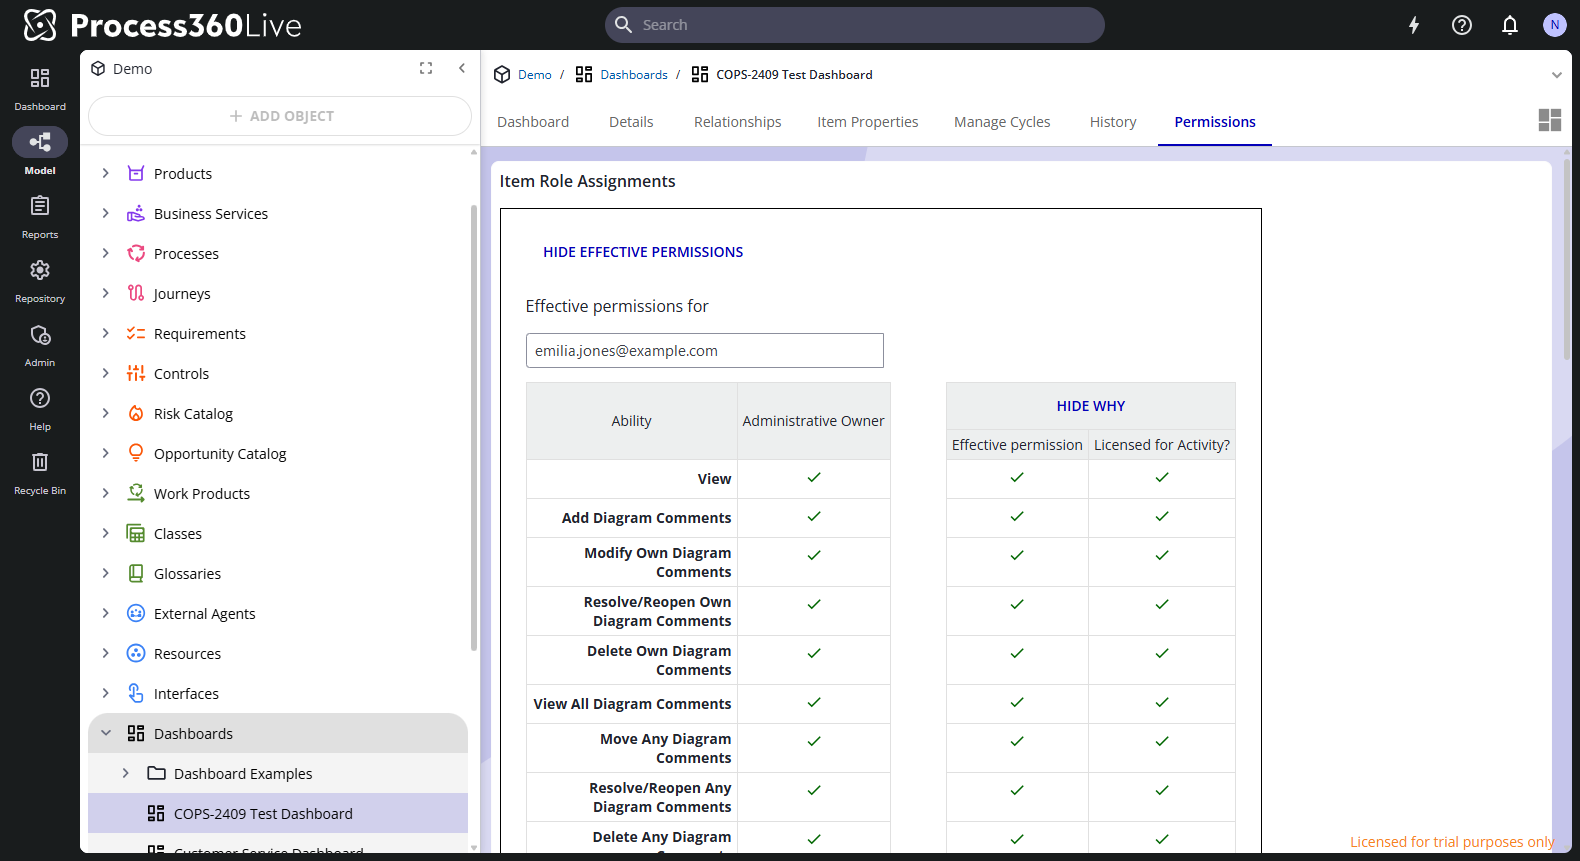
Task: Expand the breadcrumb header chevron dropdown
Action: click(1556, 75)
